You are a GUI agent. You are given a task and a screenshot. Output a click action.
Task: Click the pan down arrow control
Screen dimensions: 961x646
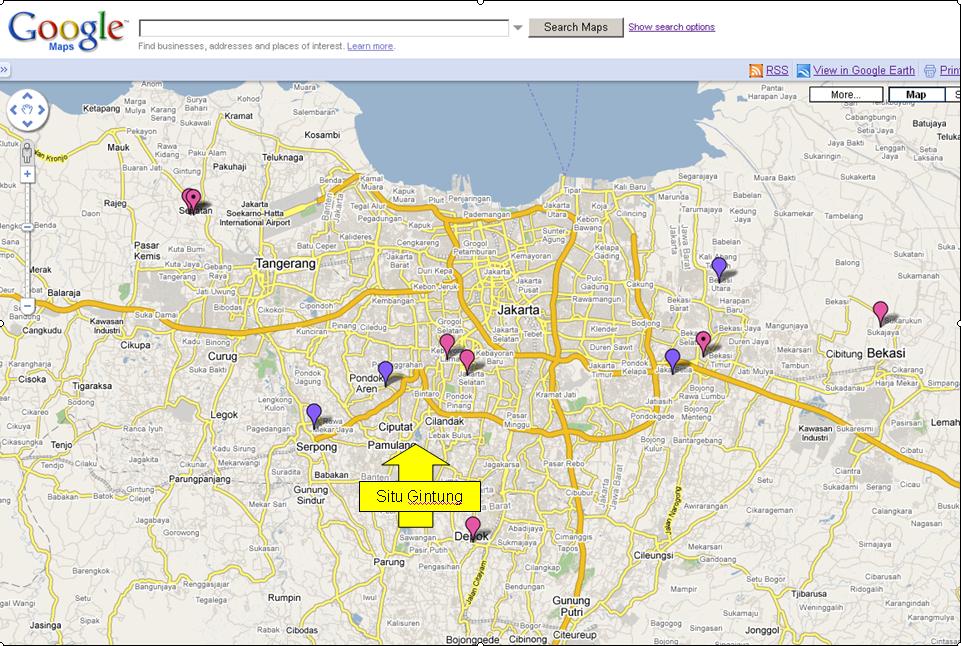(28, 125)
